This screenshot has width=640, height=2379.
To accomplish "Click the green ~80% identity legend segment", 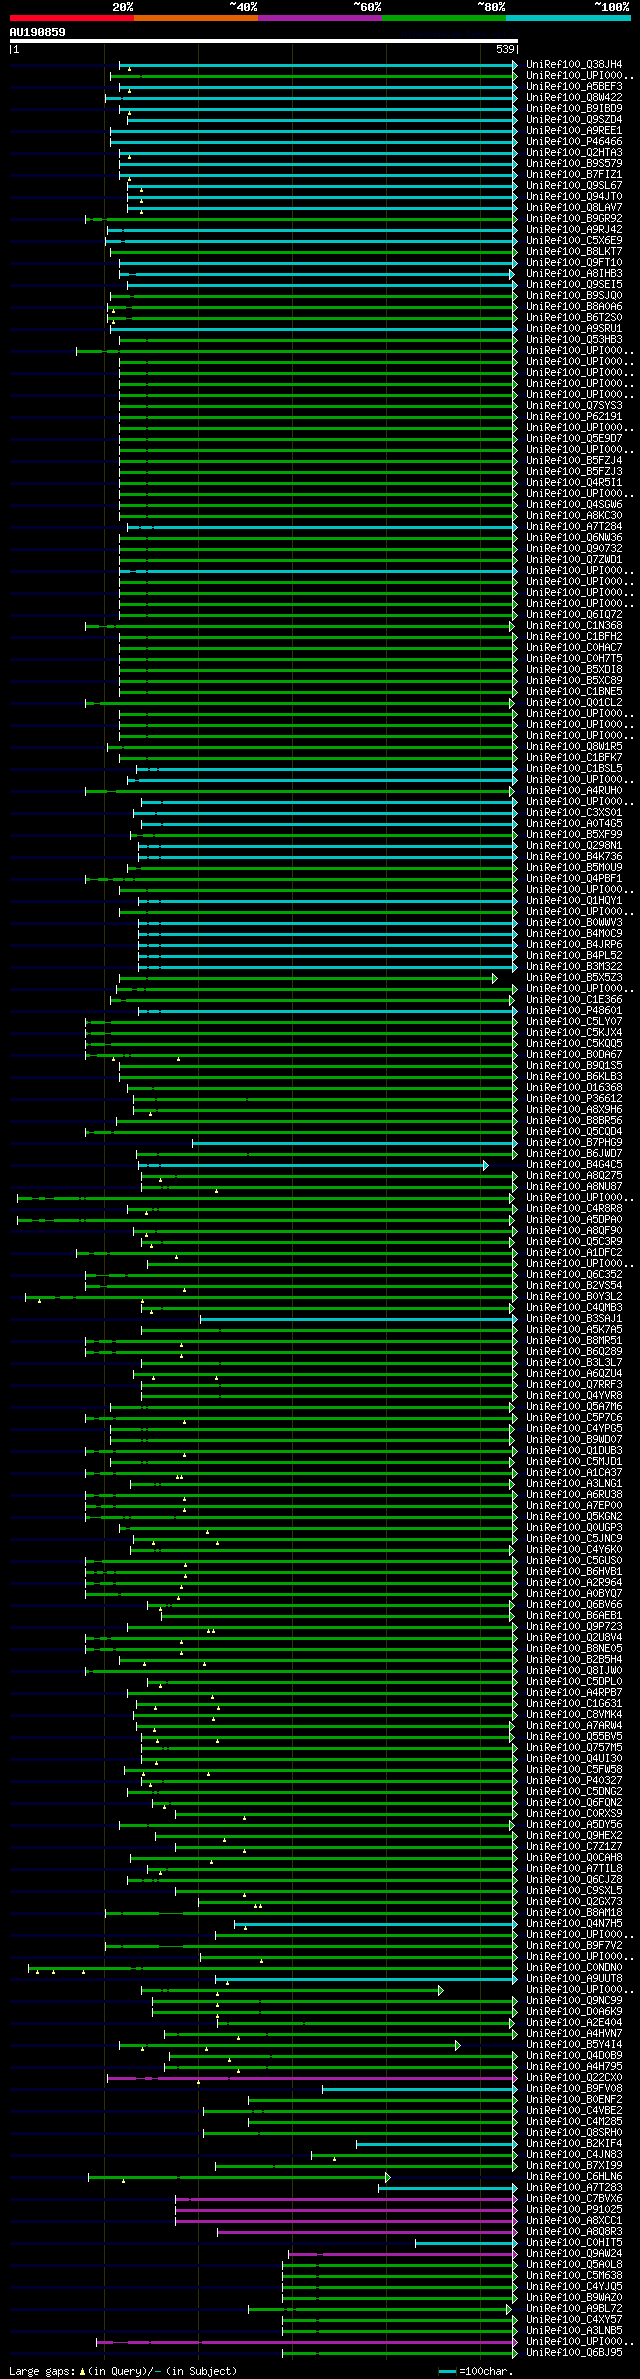I will 443,18.
